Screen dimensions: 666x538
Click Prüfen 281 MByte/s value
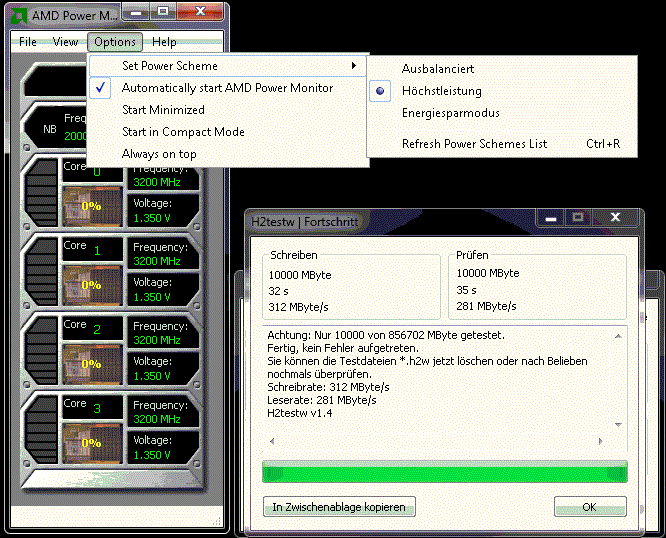(x=486, y=306)
